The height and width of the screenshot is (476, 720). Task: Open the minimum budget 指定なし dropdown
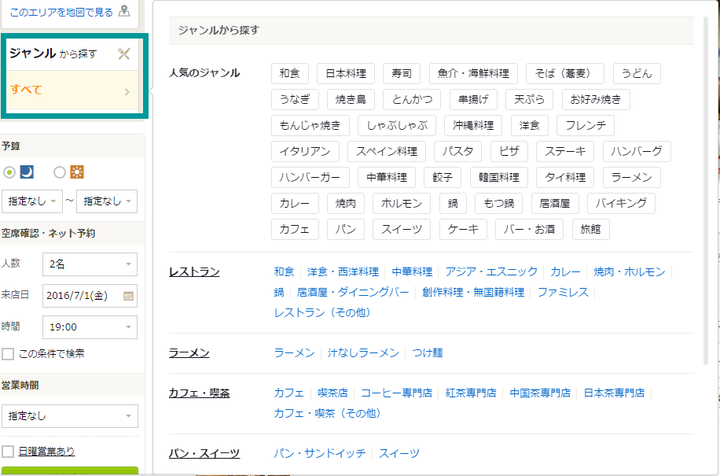(x=32, y=201)
